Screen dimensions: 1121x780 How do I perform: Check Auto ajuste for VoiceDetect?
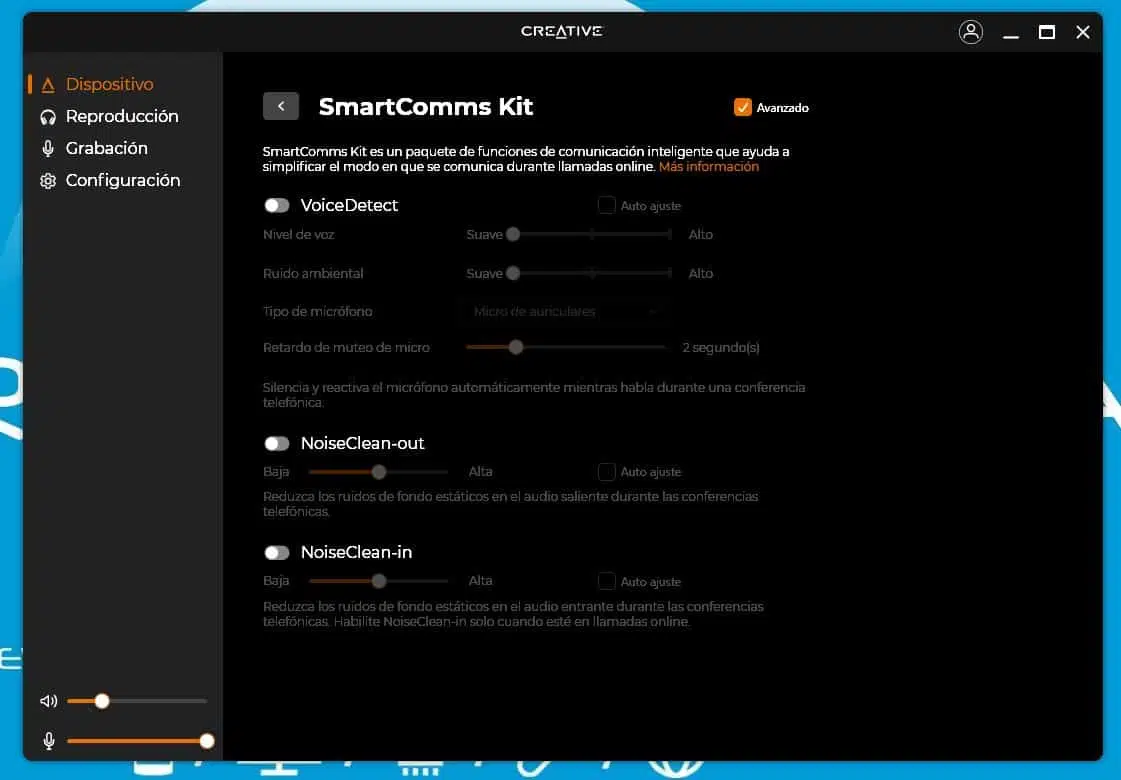606,205
